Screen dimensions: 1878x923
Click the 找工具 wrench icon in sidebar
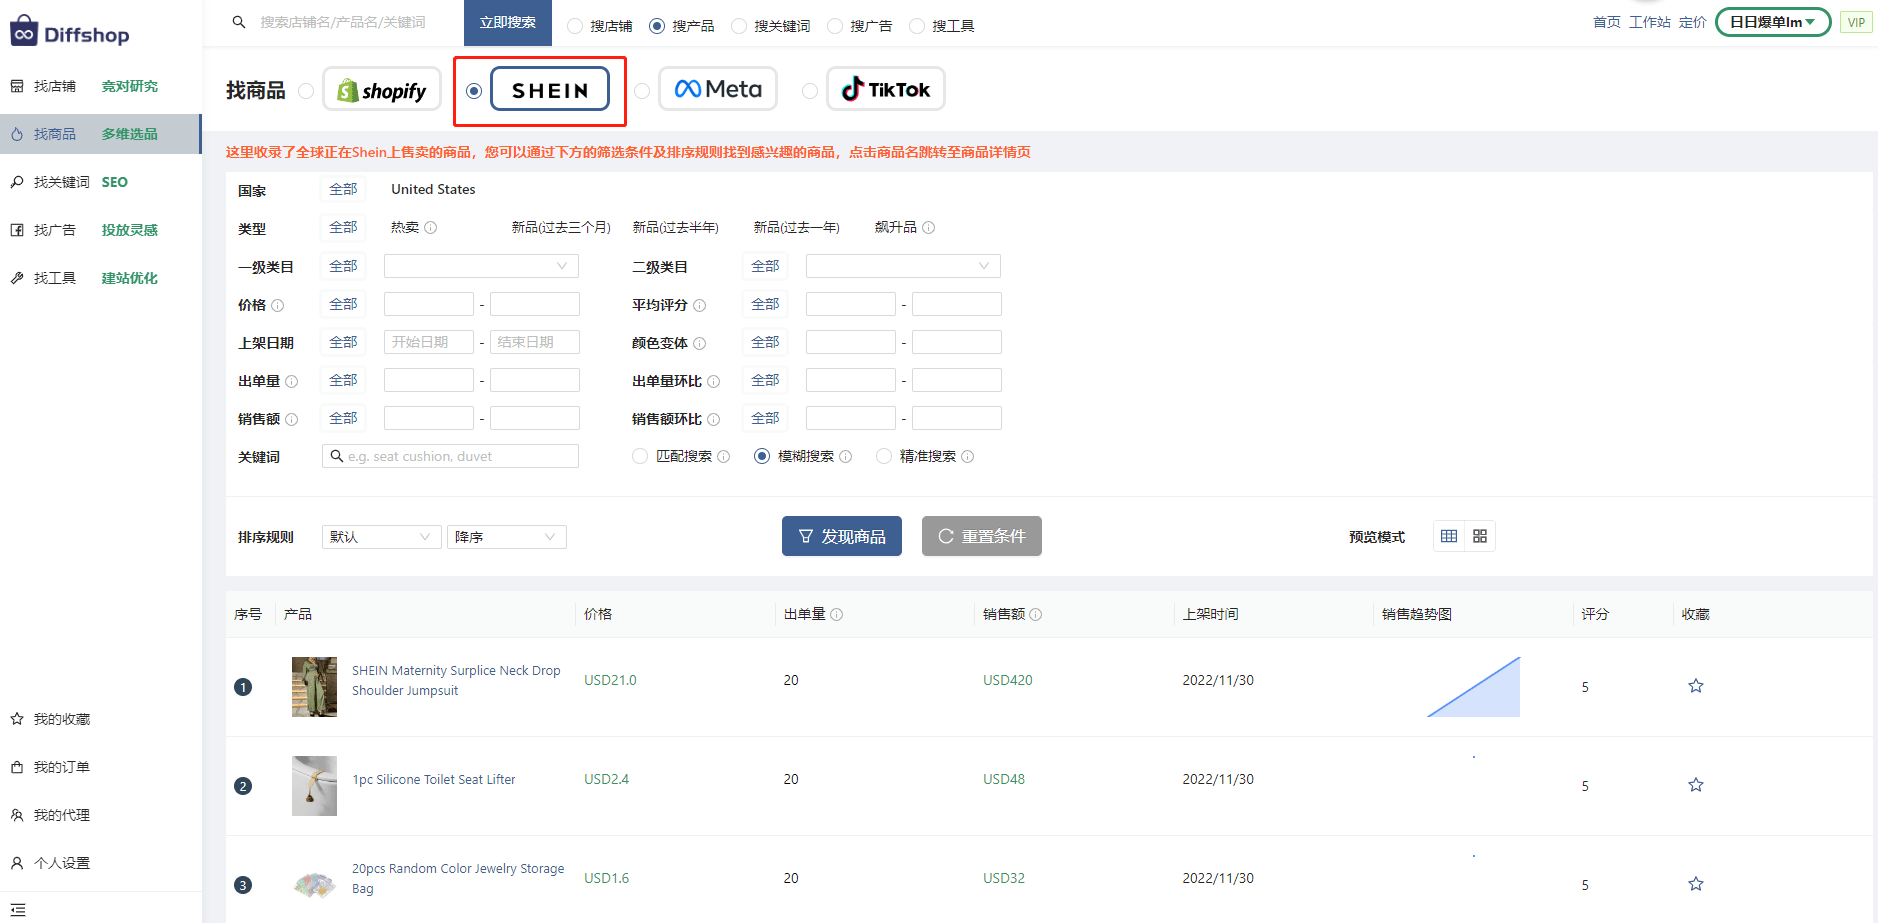17,278
